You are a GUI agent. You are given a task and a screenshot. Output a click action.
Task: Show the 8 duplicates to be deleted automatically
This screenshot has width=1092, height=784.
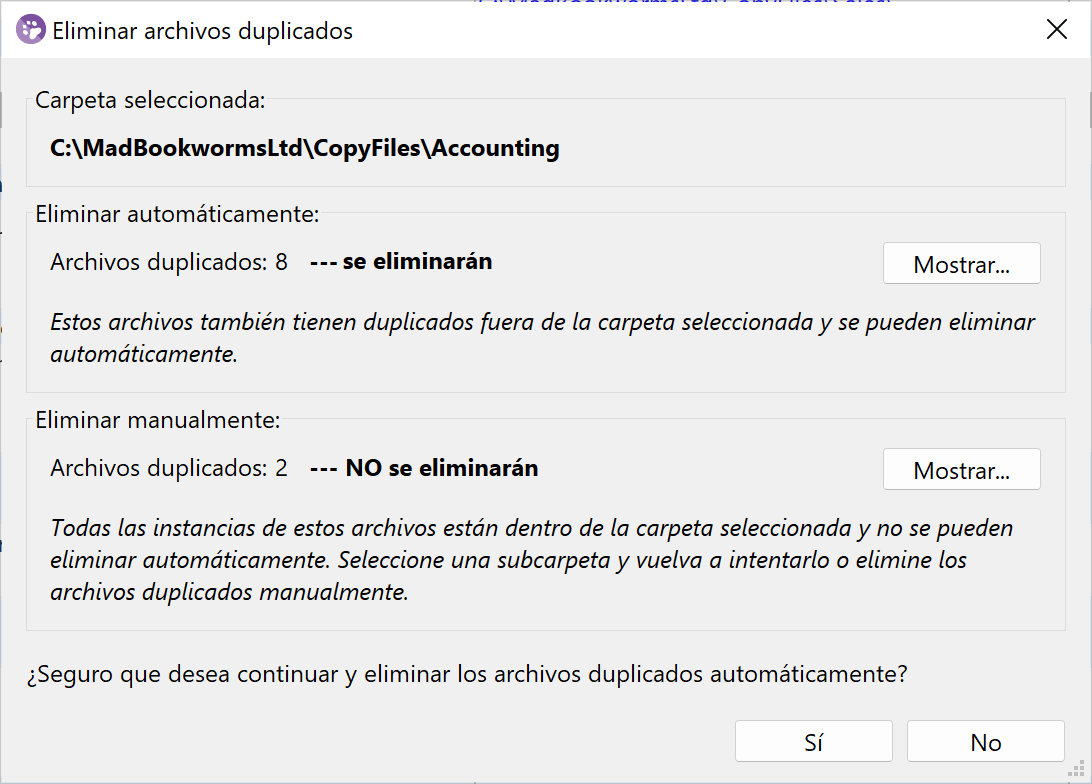(961, 264)
